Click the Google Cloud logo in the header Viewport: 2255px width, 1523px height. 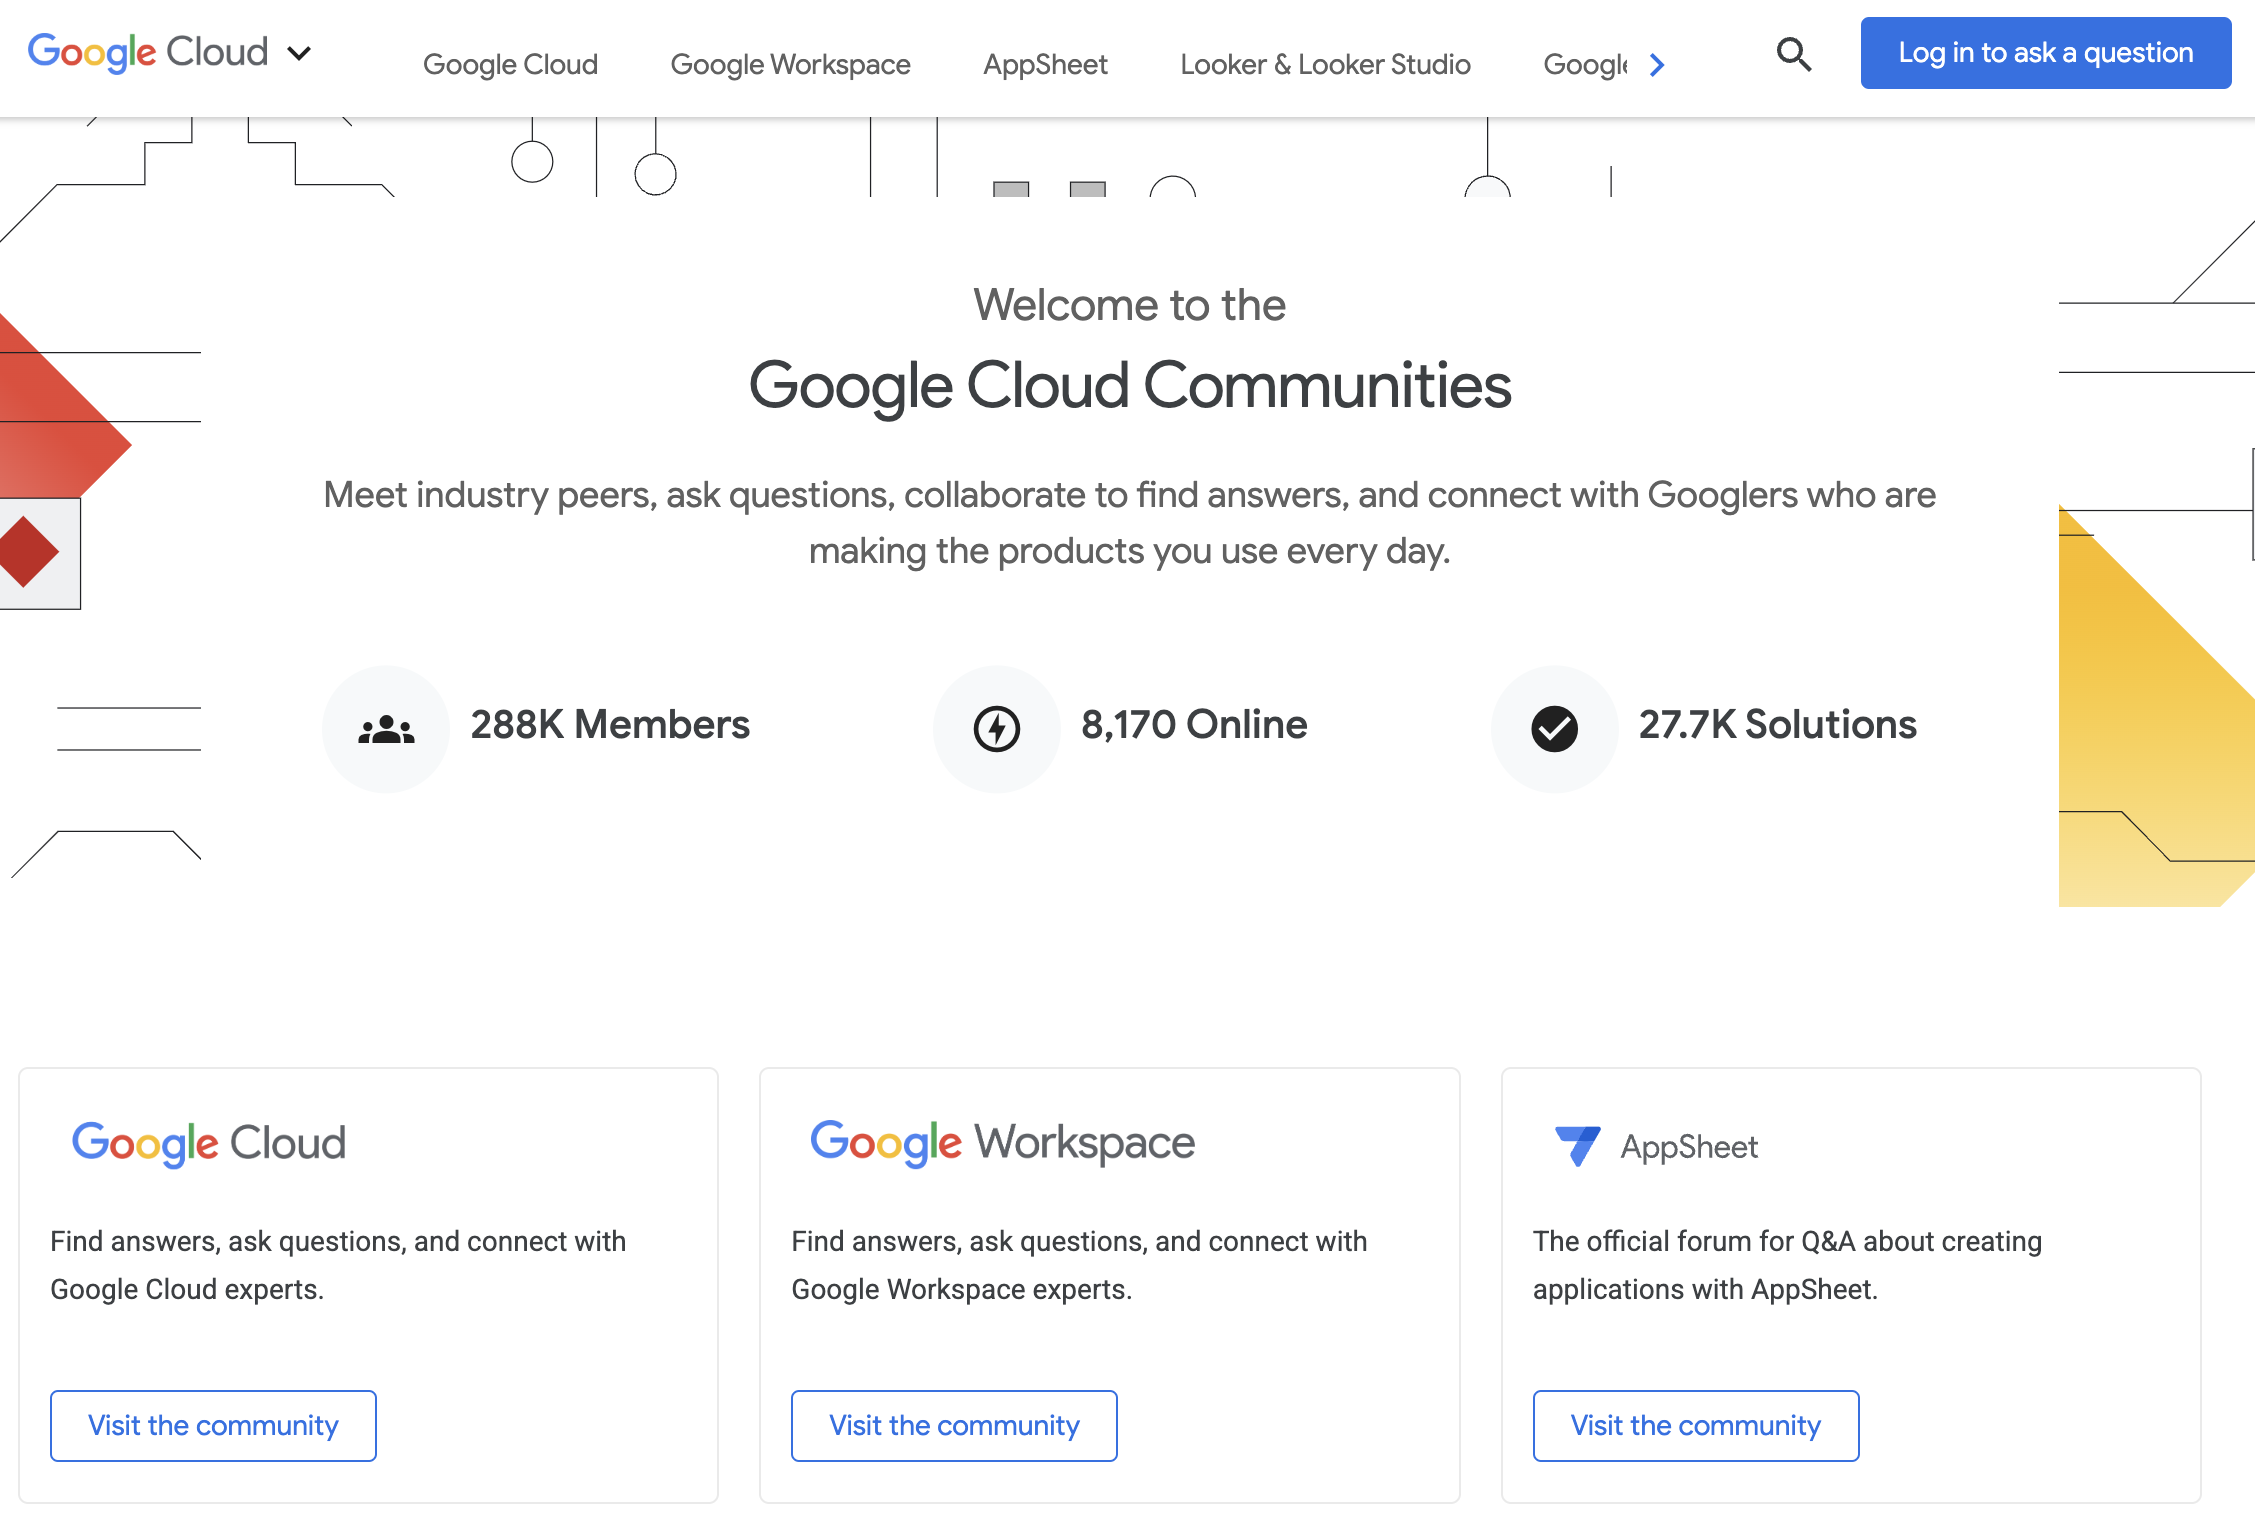(x=148, y=51)
